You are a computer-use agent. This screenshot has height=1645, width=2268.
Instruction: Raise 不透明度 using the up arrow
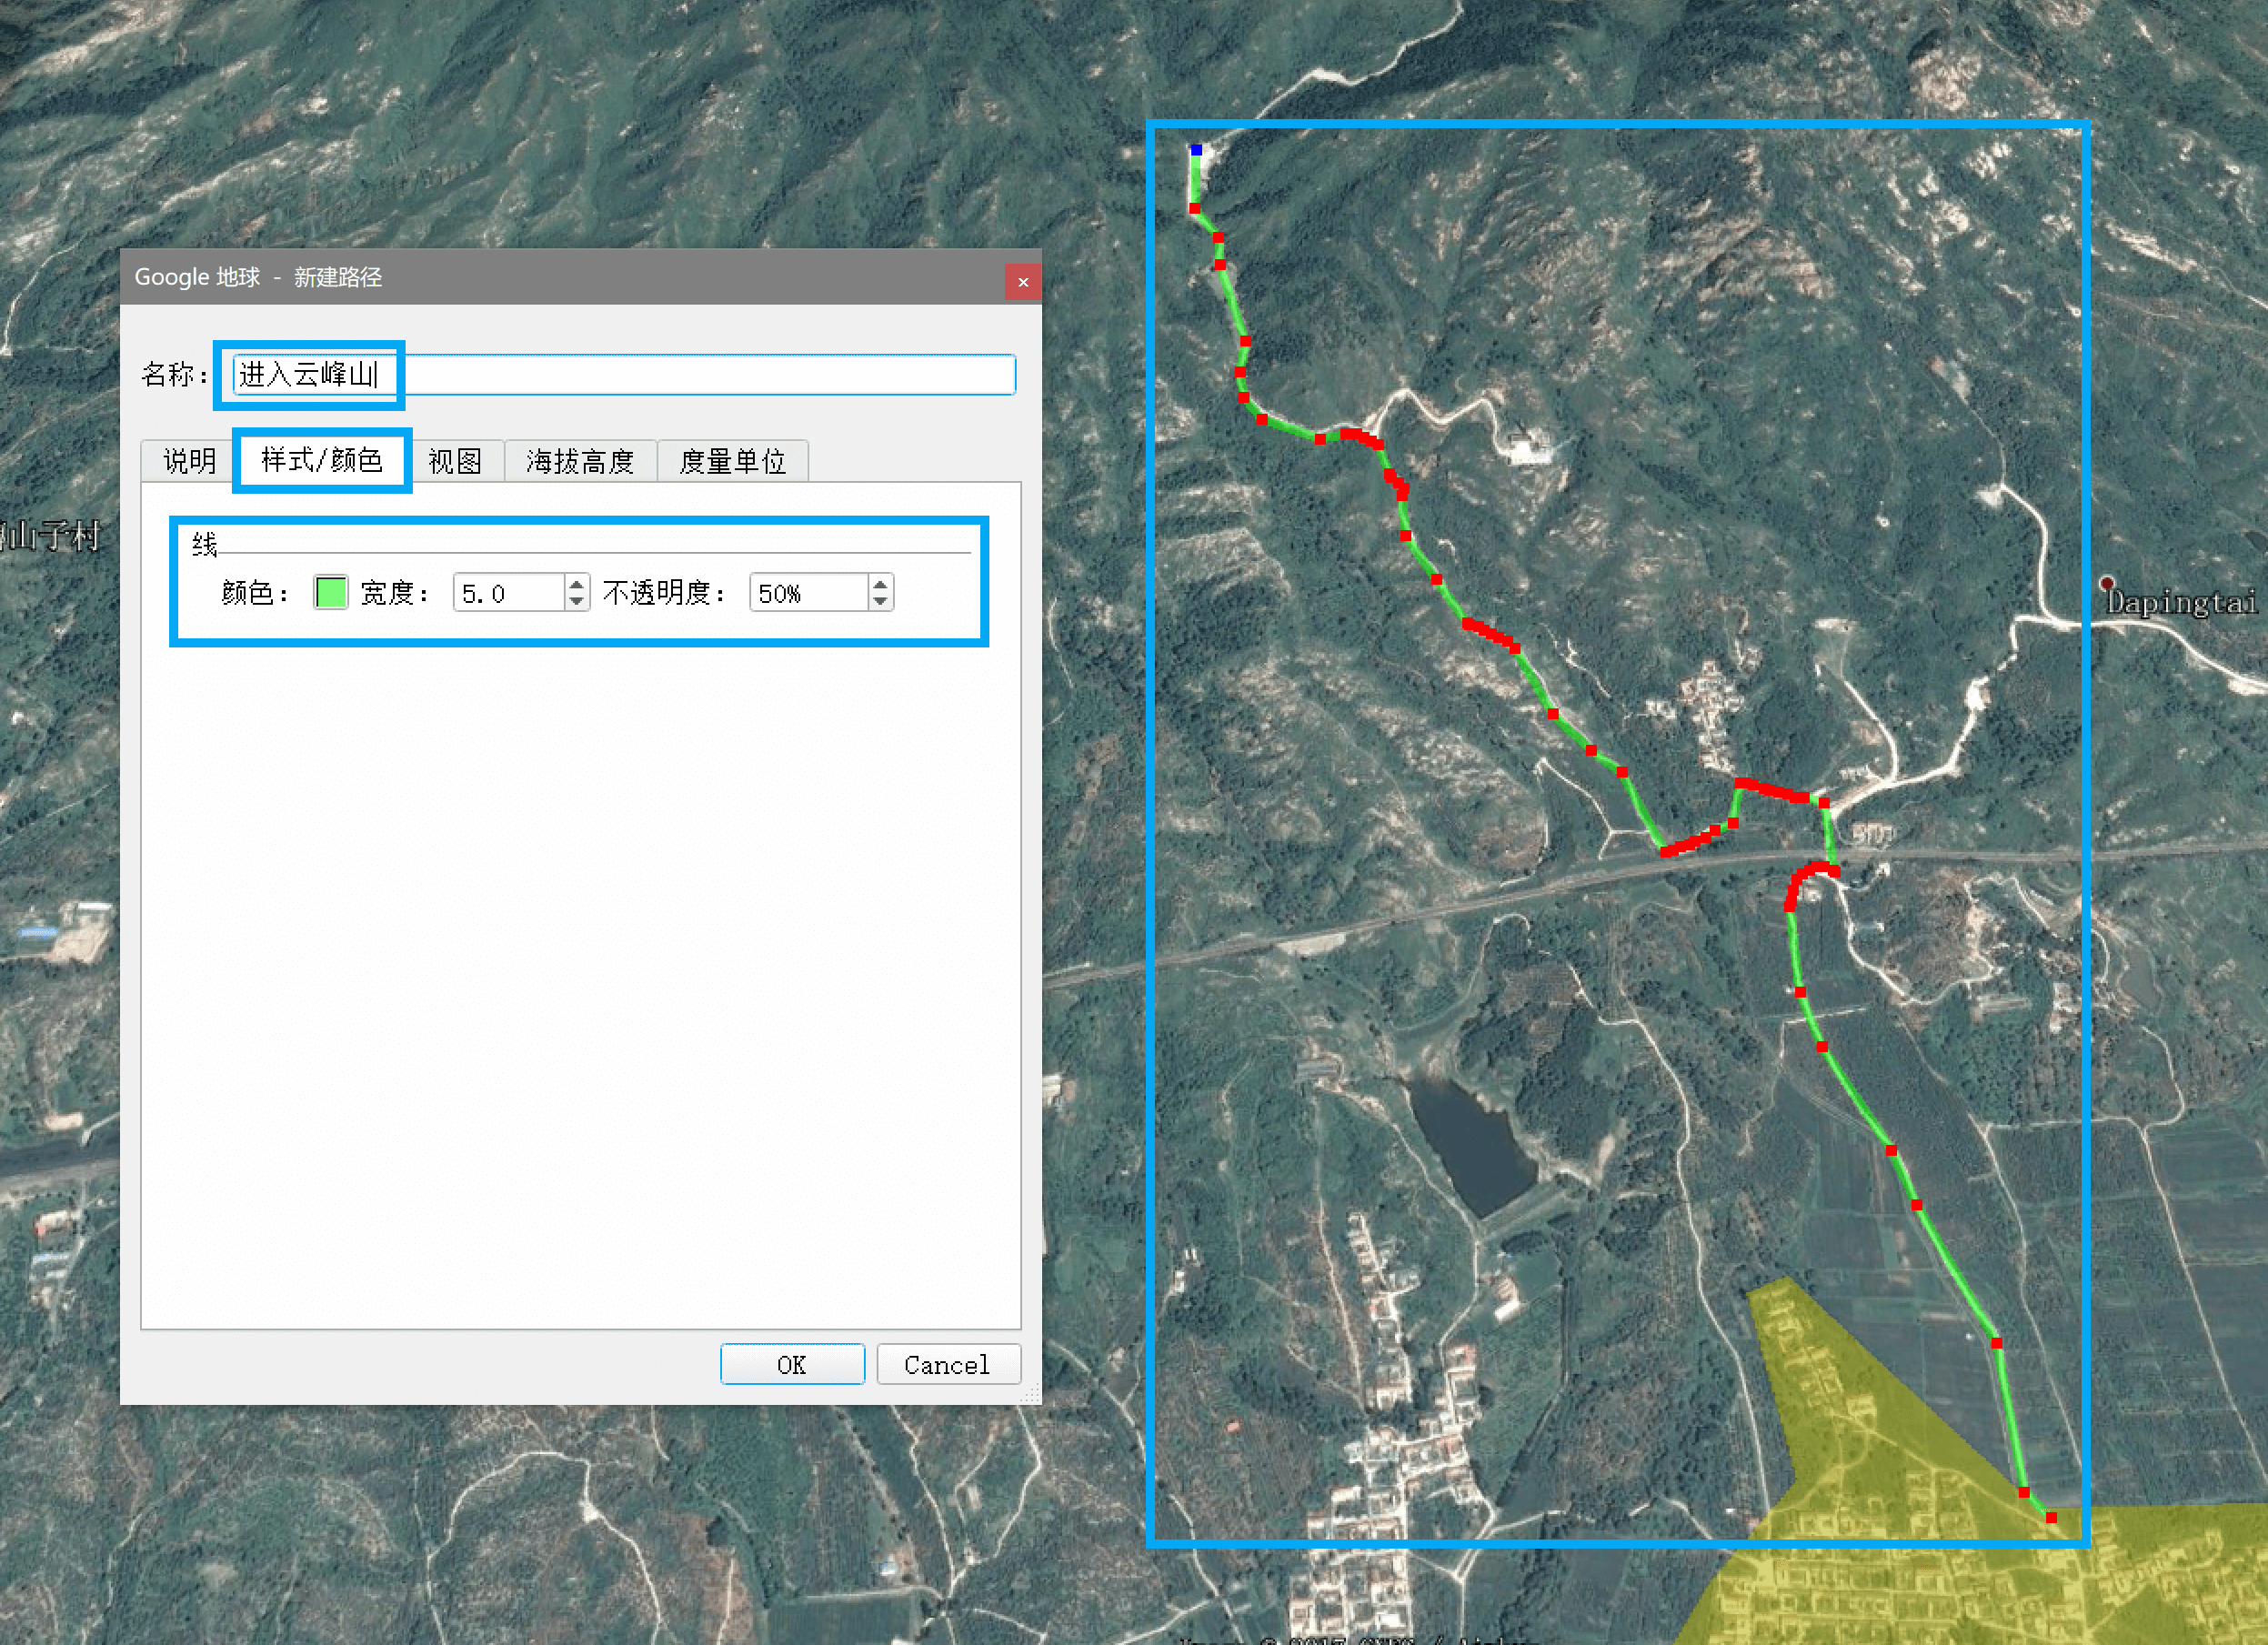pyautogui.click(x=879, y=584)
